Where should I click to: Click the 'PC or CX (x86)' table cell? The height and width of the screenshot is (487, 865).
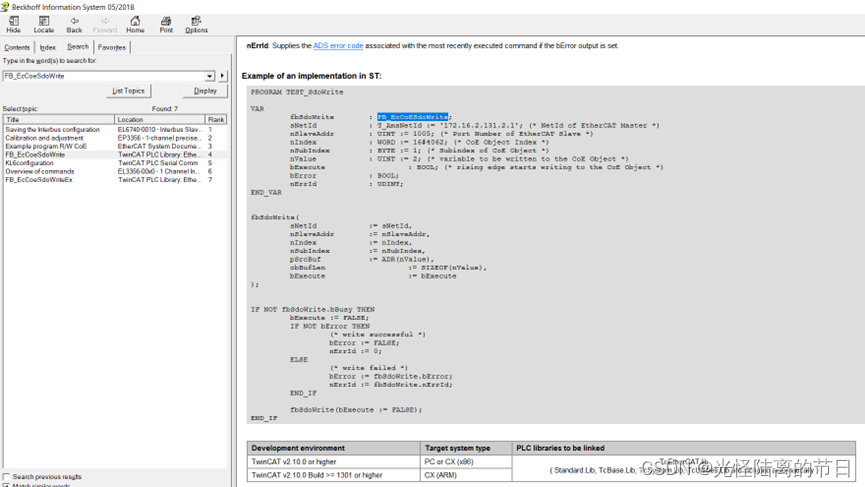point(466,462)
